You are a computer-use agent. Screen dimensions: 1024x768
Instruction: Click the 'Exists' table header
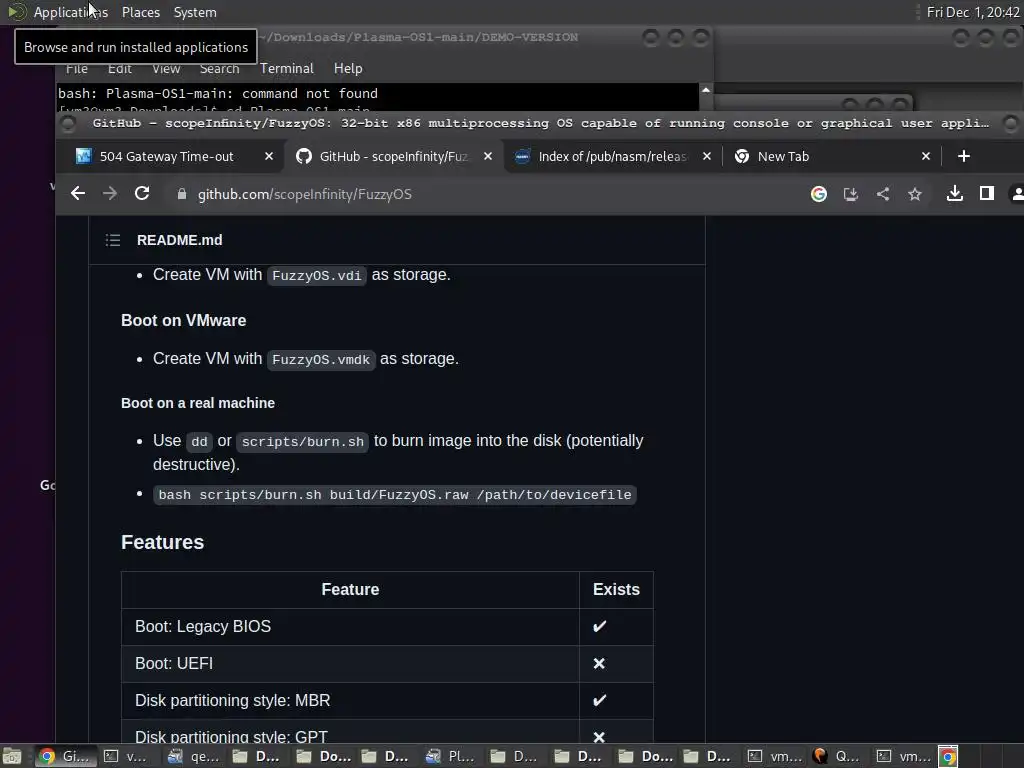616,590
